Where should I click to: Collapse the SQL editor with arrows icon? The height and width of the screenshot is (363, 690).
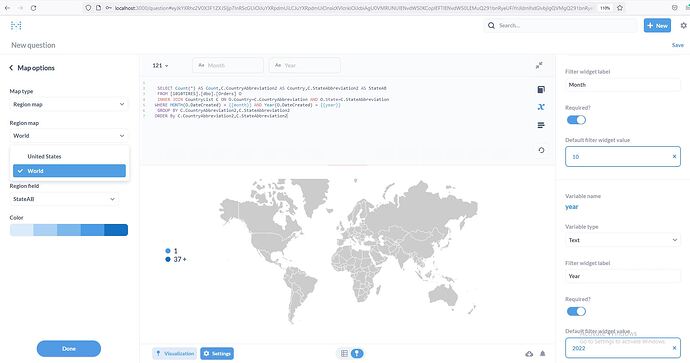coord(539,65)
